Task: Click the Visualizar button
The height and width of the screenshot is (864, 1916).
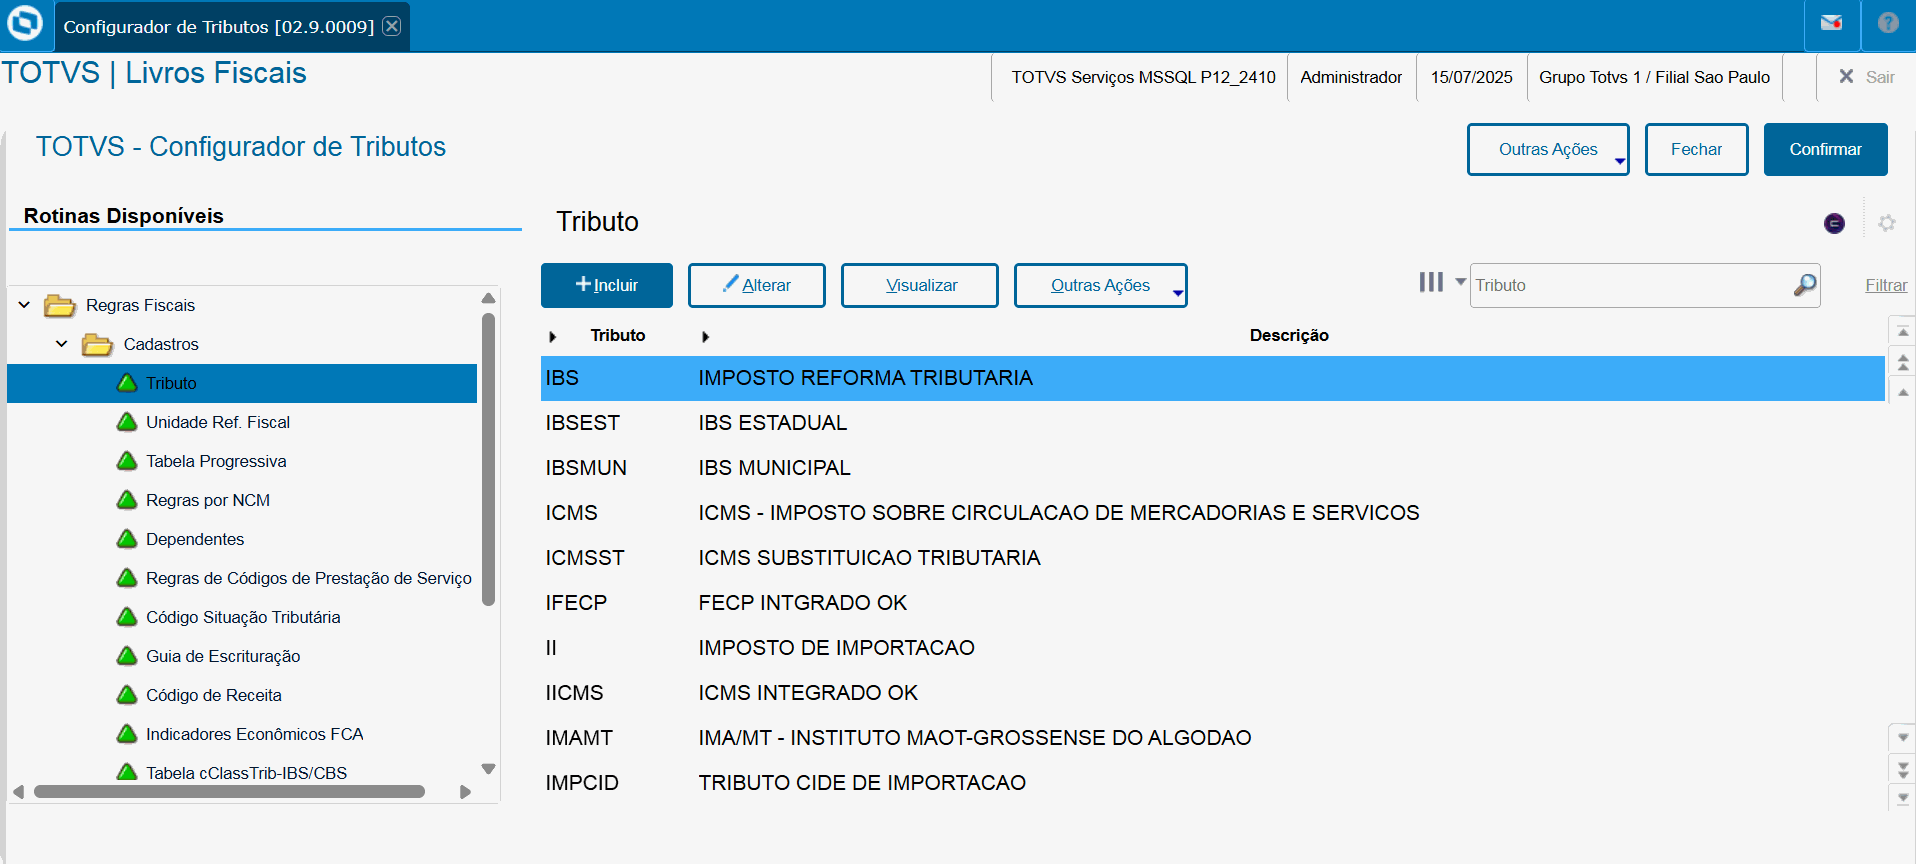Action: tap(920, 285)
